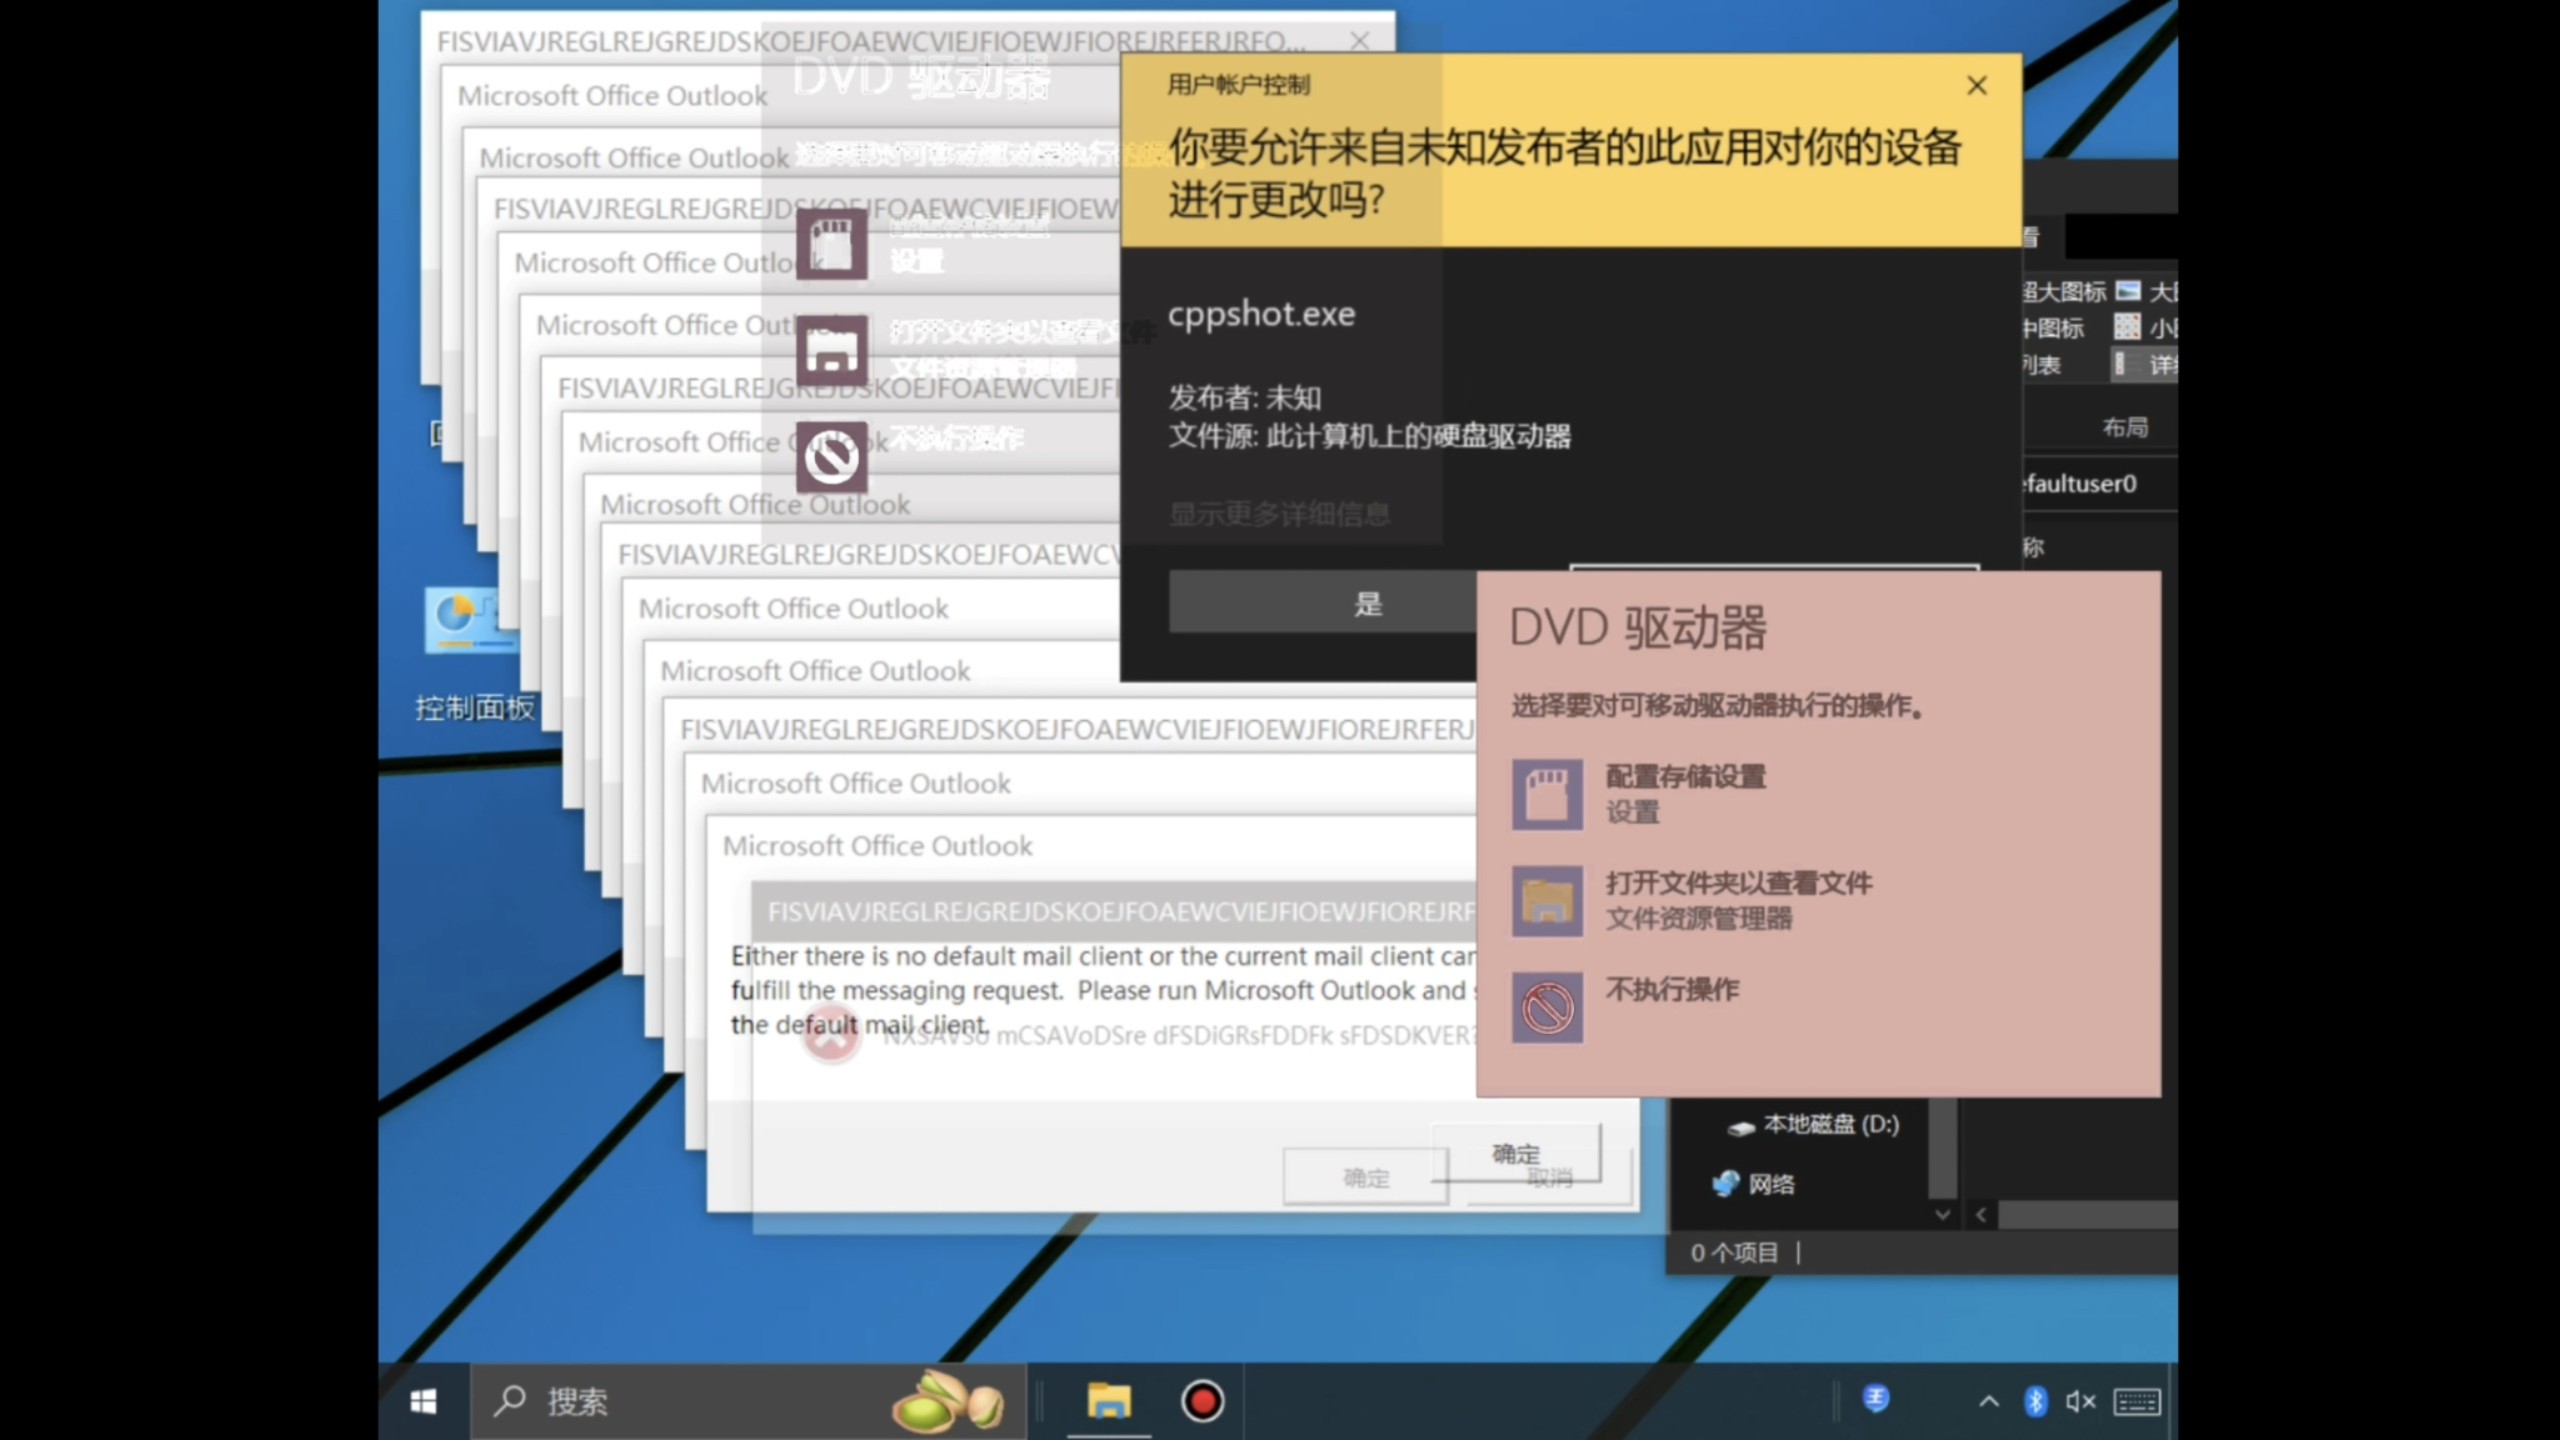The height and width of the screenshot is (1440, 2560).
Task: Click the Bluetooth tray icon
Action: [2034, 1401]
